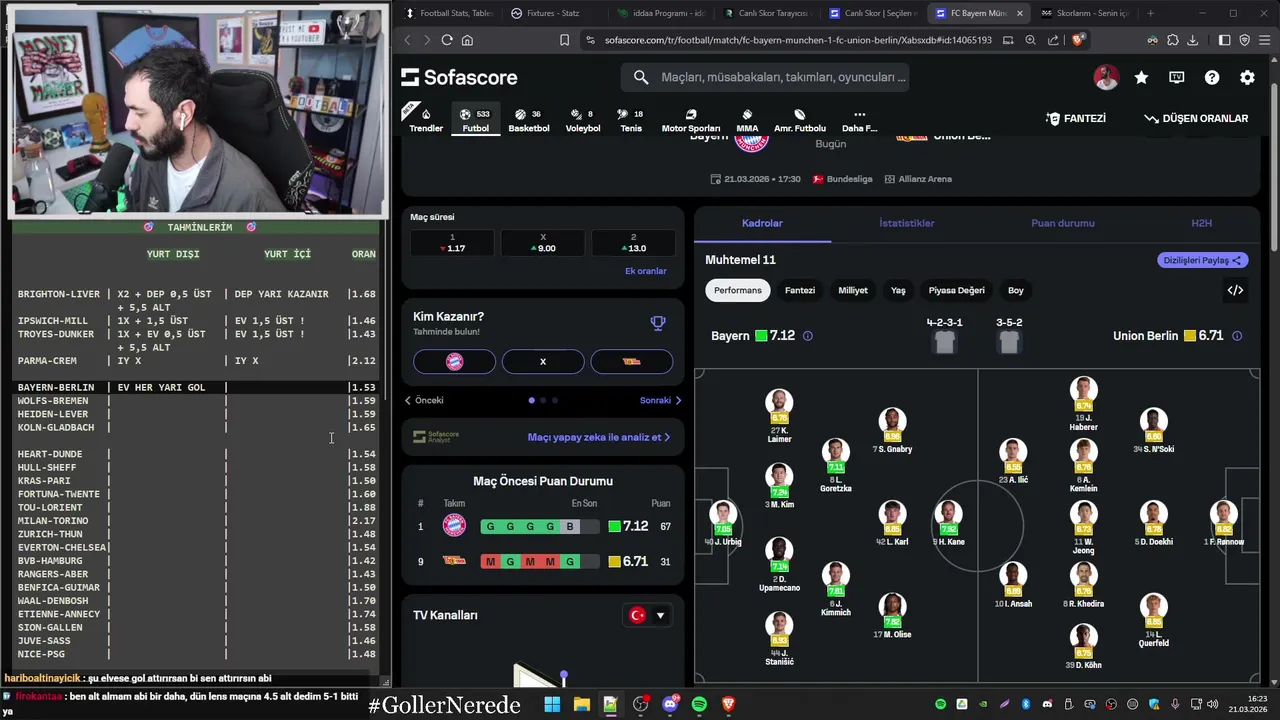
Task: Open the Ek oranlar link
Action: 646,271
